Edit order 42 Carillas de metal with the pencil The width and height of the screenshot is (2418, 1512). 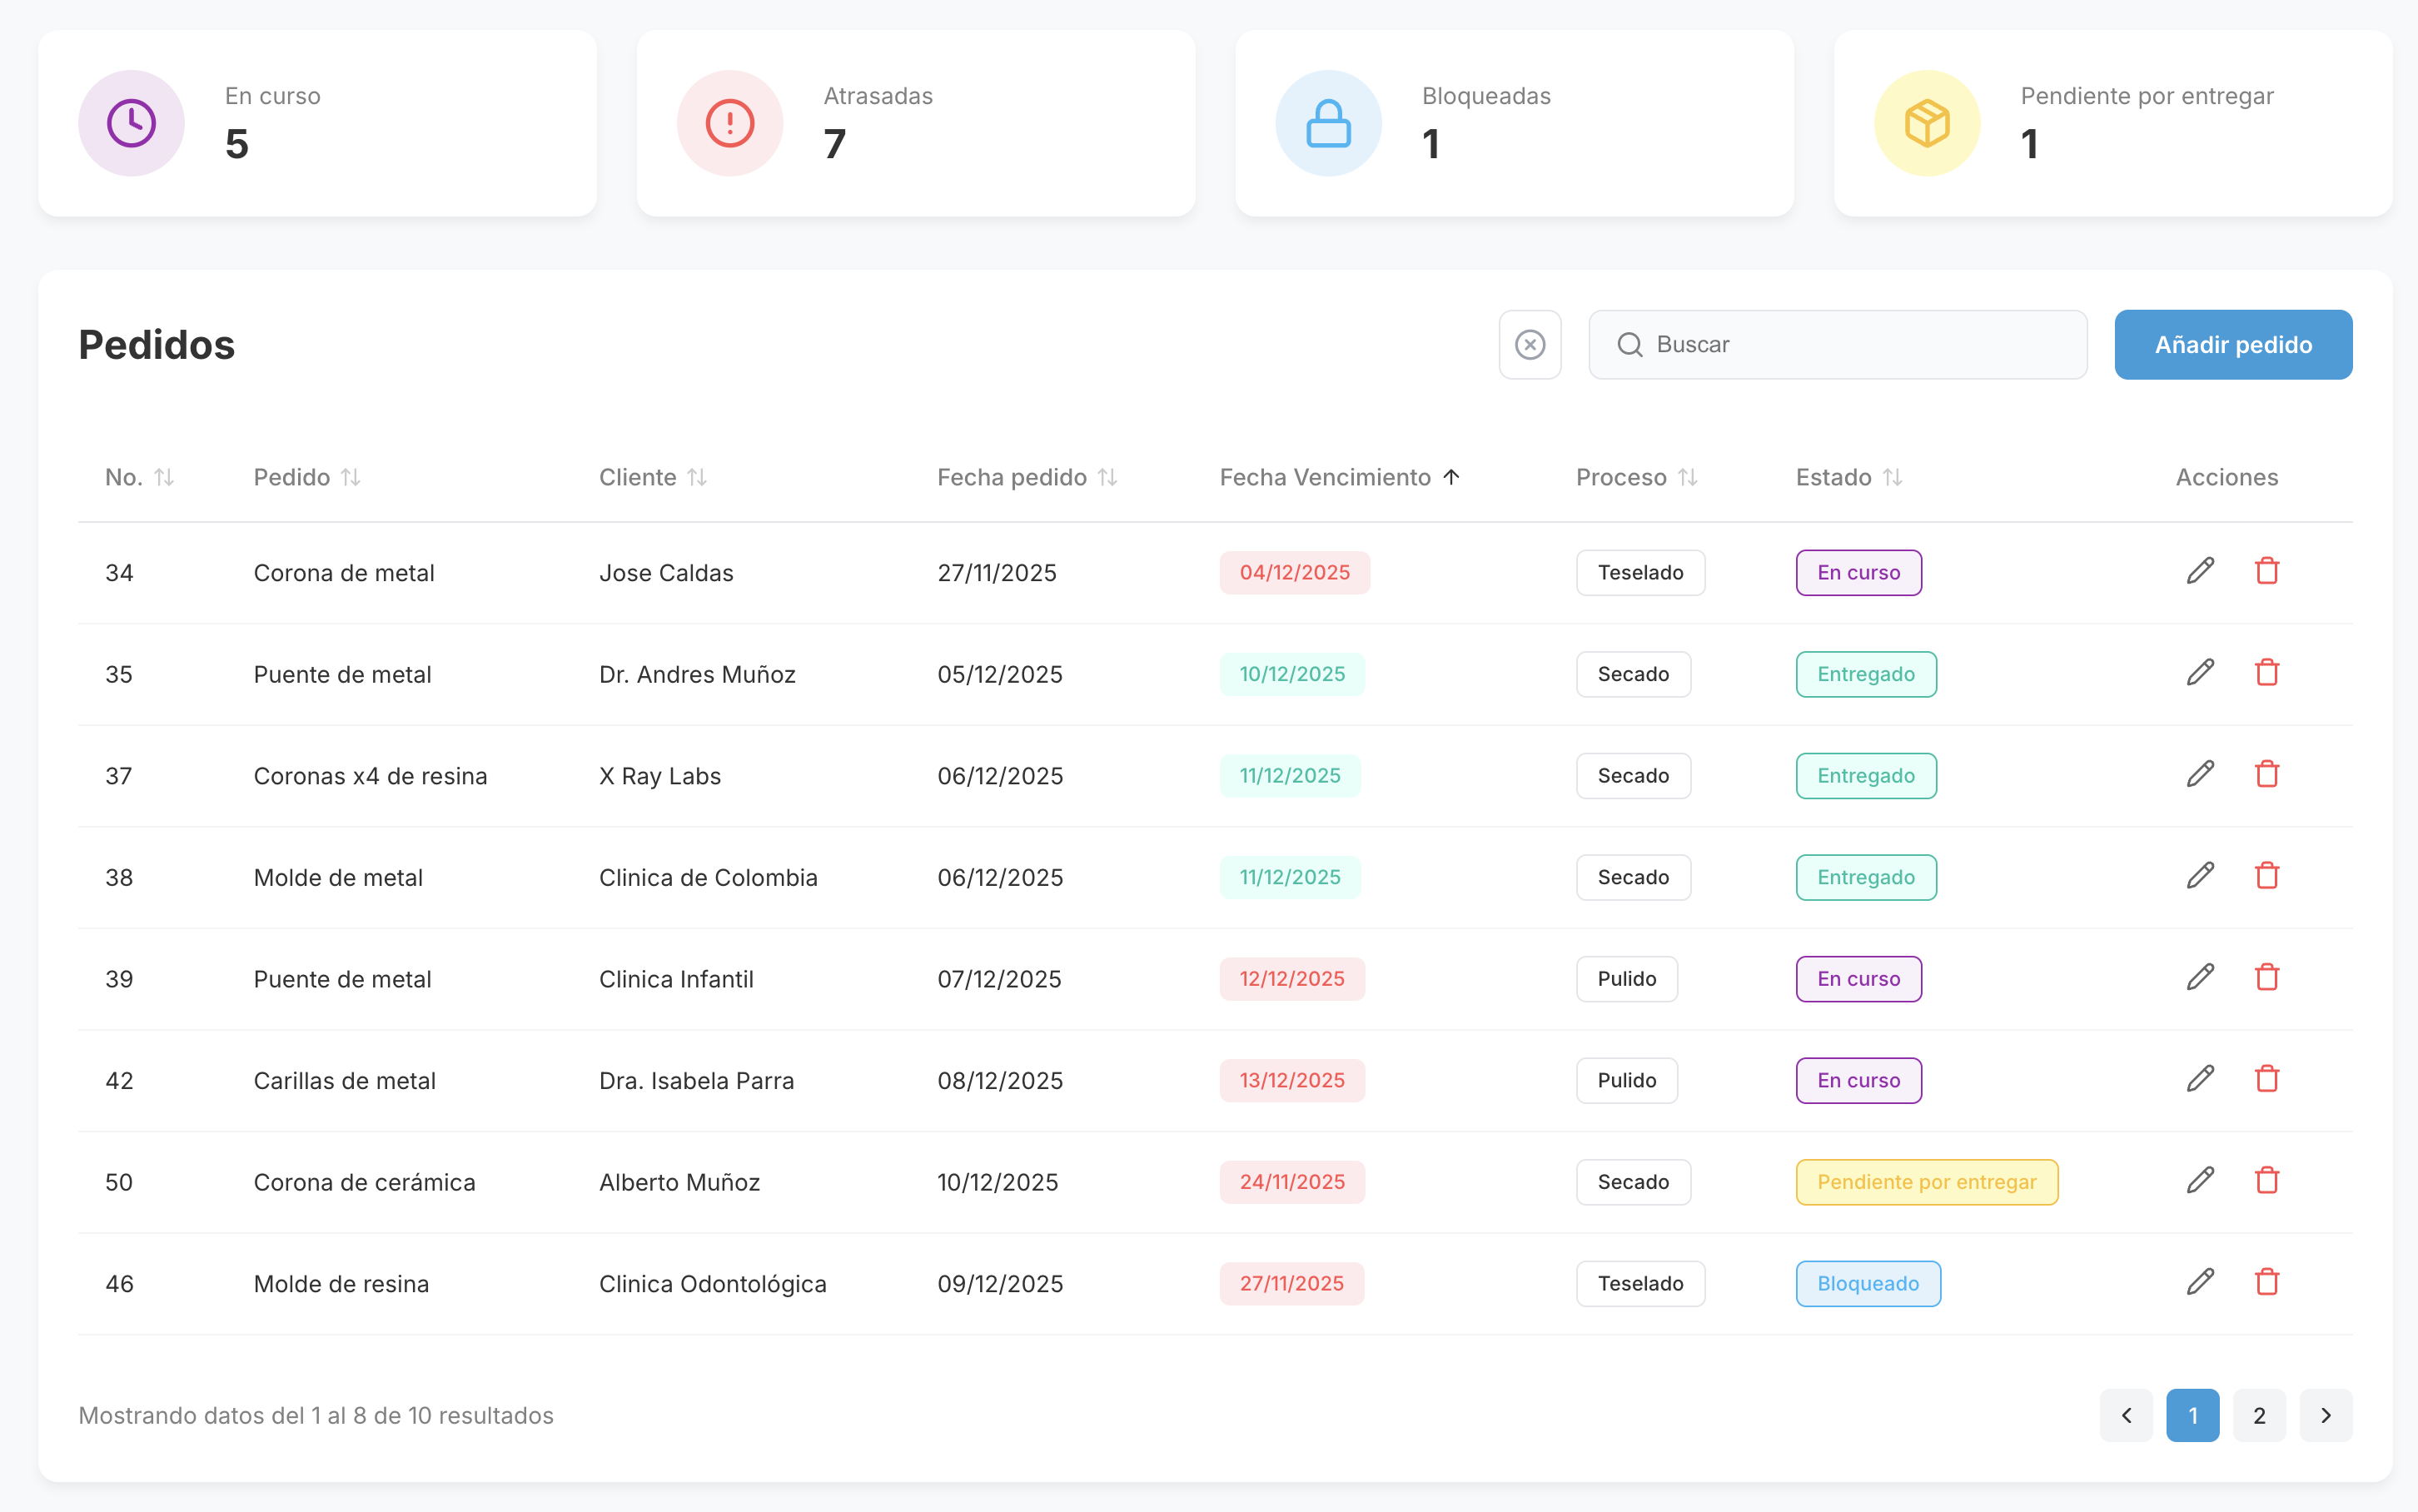pos(2200,1078)
